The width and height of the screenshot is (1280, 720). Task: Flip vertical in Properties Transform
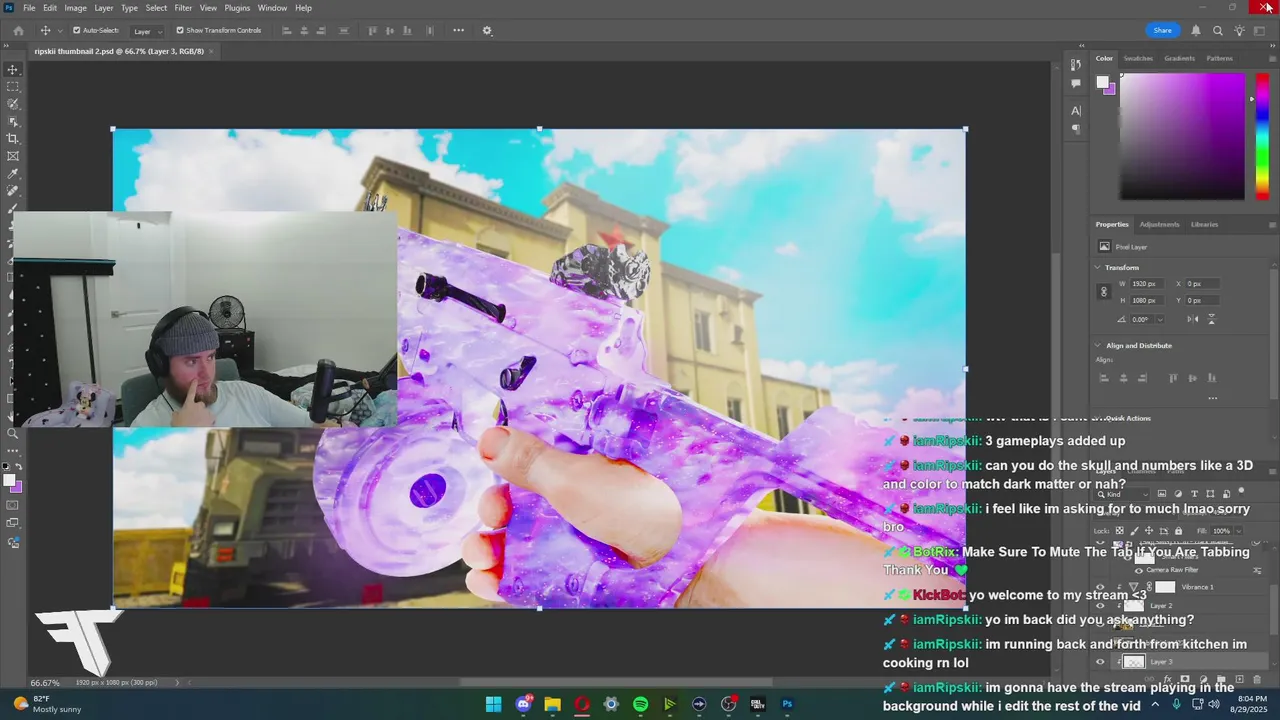pyautogui.click(x=1211, y=319)
